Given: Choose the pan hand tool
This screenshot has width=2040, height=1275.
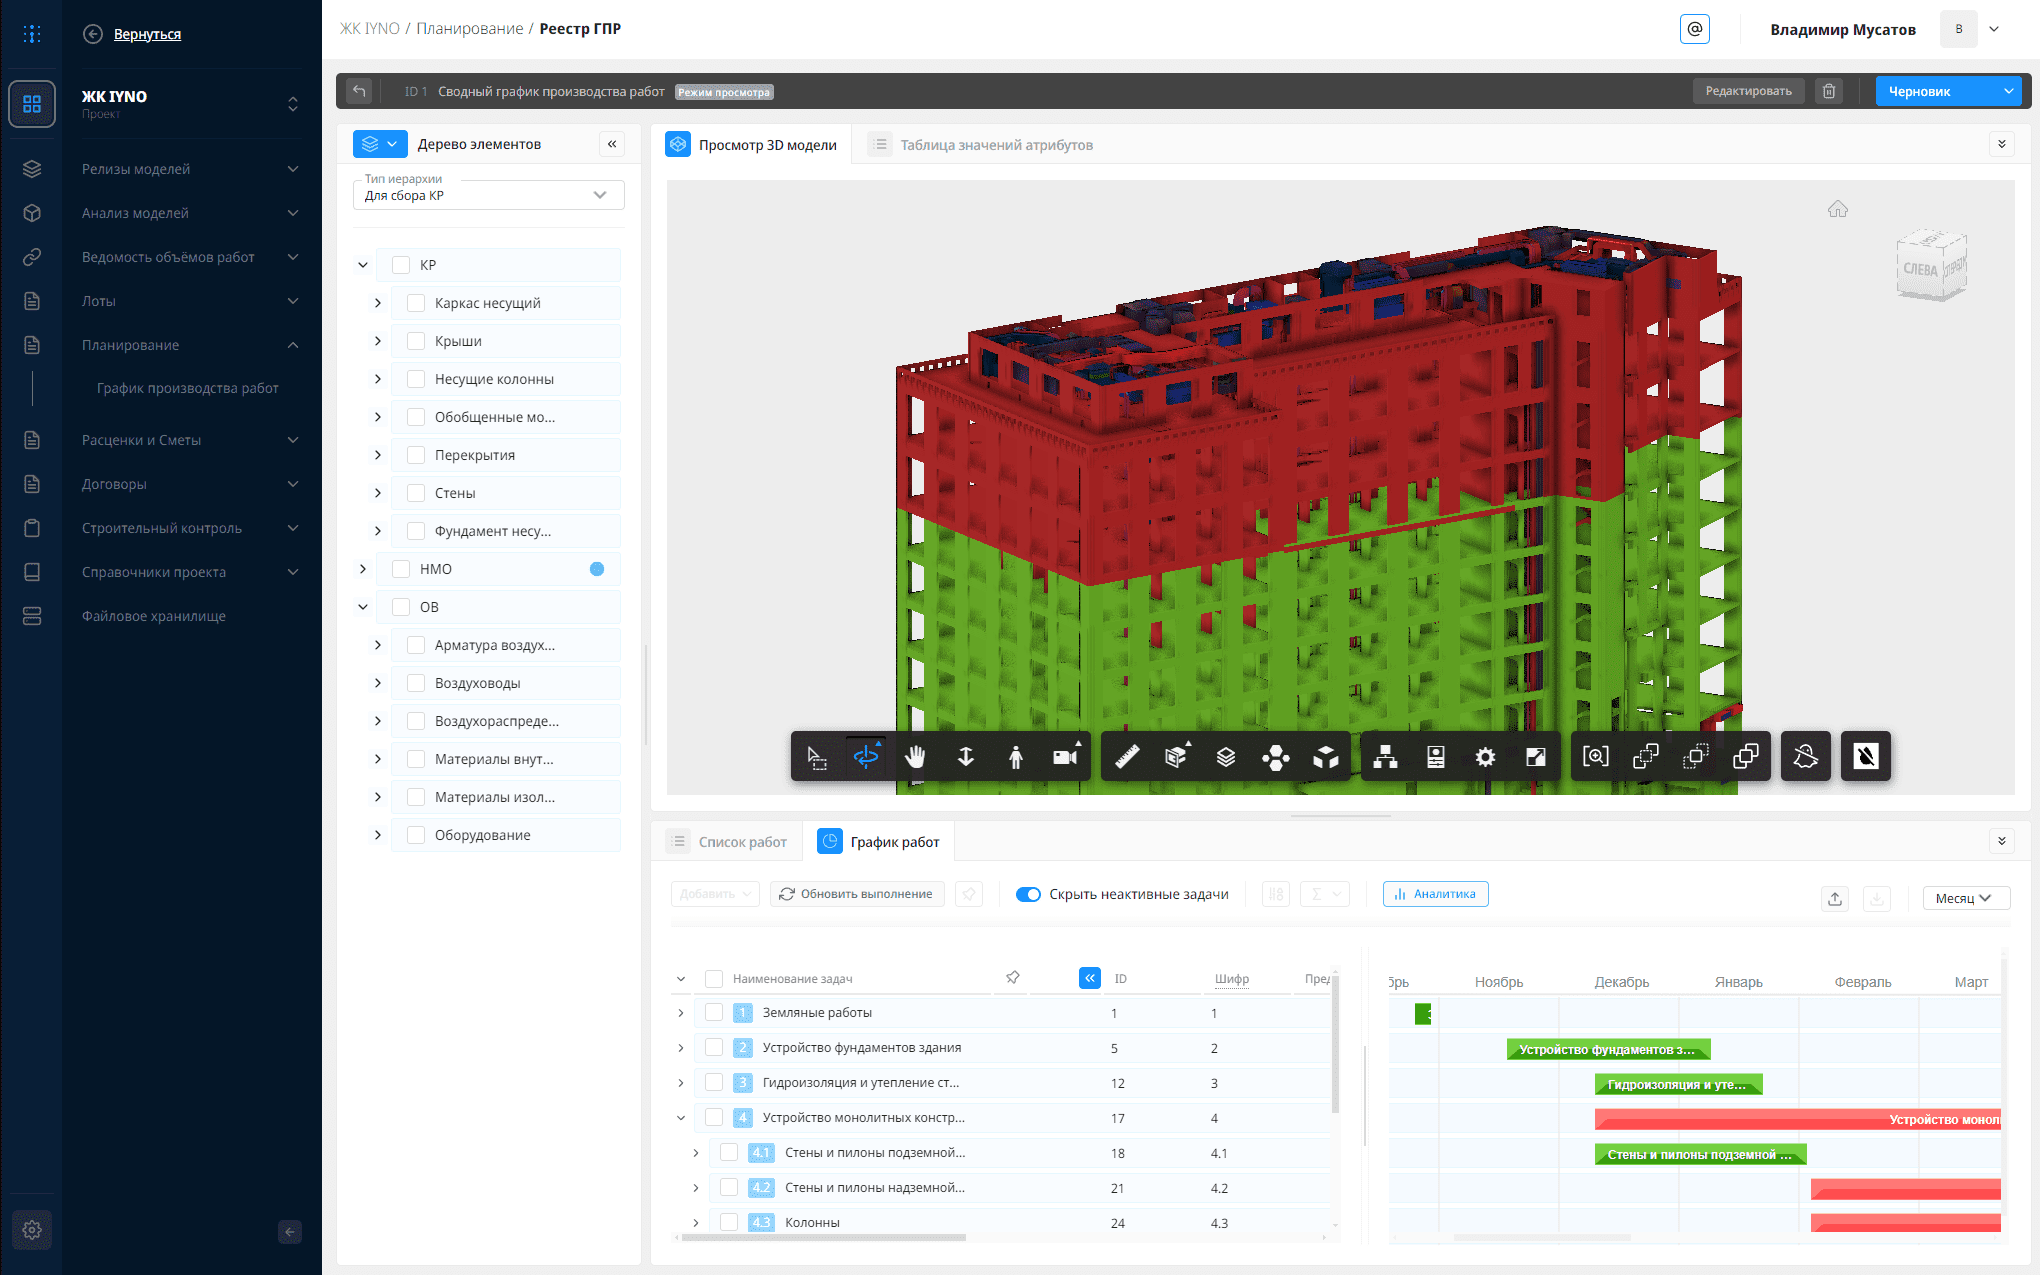Looking at the screenshot, I should [x=915, y=757].
